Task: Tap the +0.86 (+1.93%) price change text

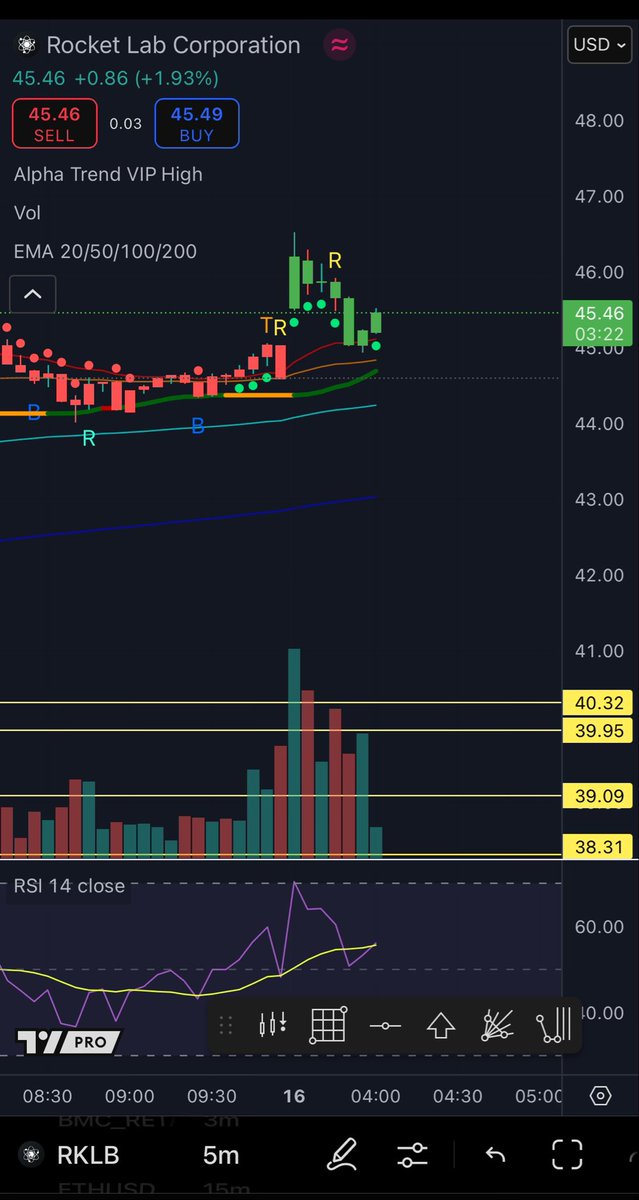Action: [148, 77]
